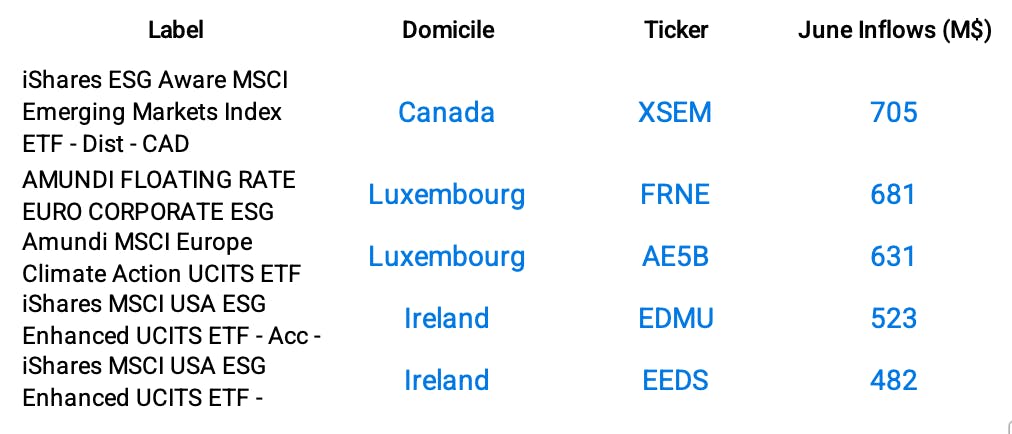Open the FRNE ticker link
The image size is (1012, 434).
675,194
